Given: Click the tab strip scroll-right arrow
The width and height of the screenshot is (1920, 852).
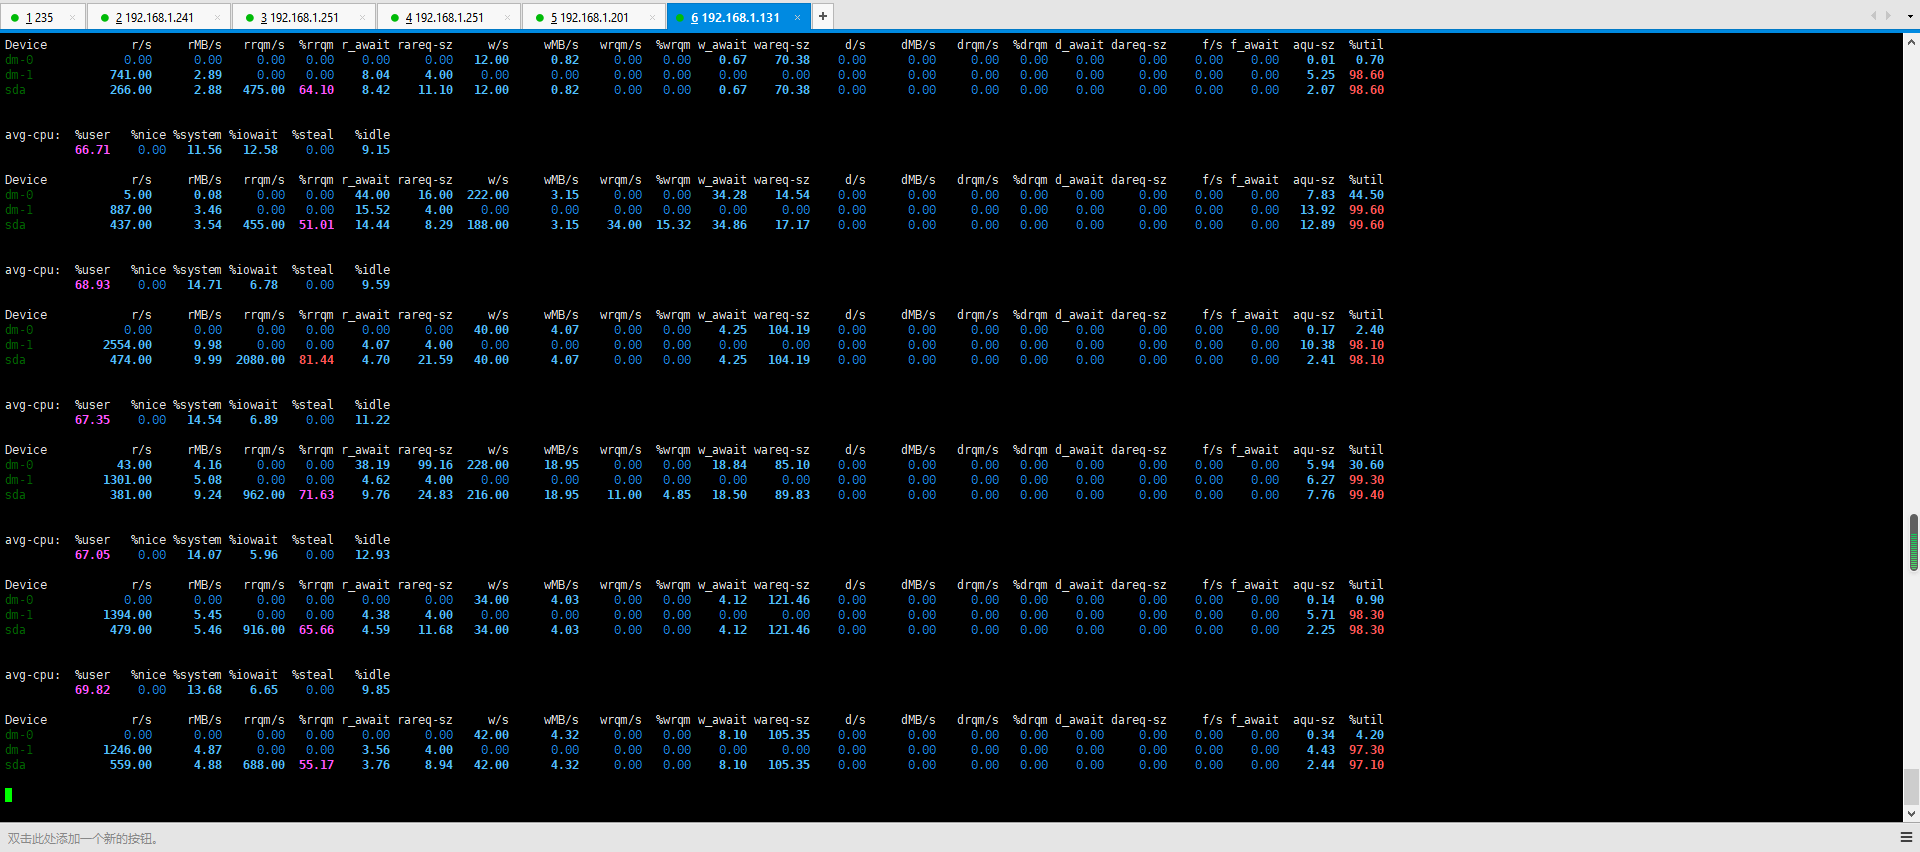Looking at the screenshot, I should point(1887,16).
